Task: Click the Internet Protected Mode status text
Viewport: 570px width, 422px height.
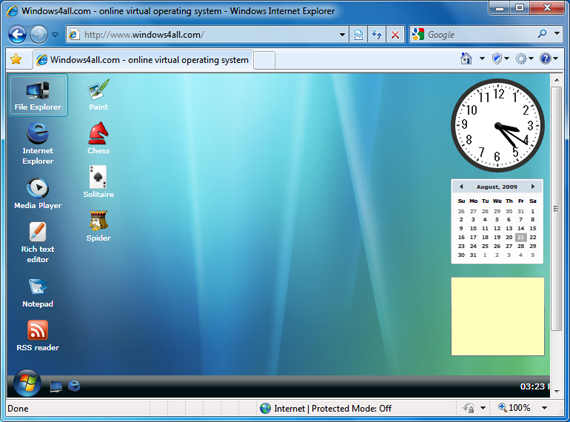Action: [333, 409]
